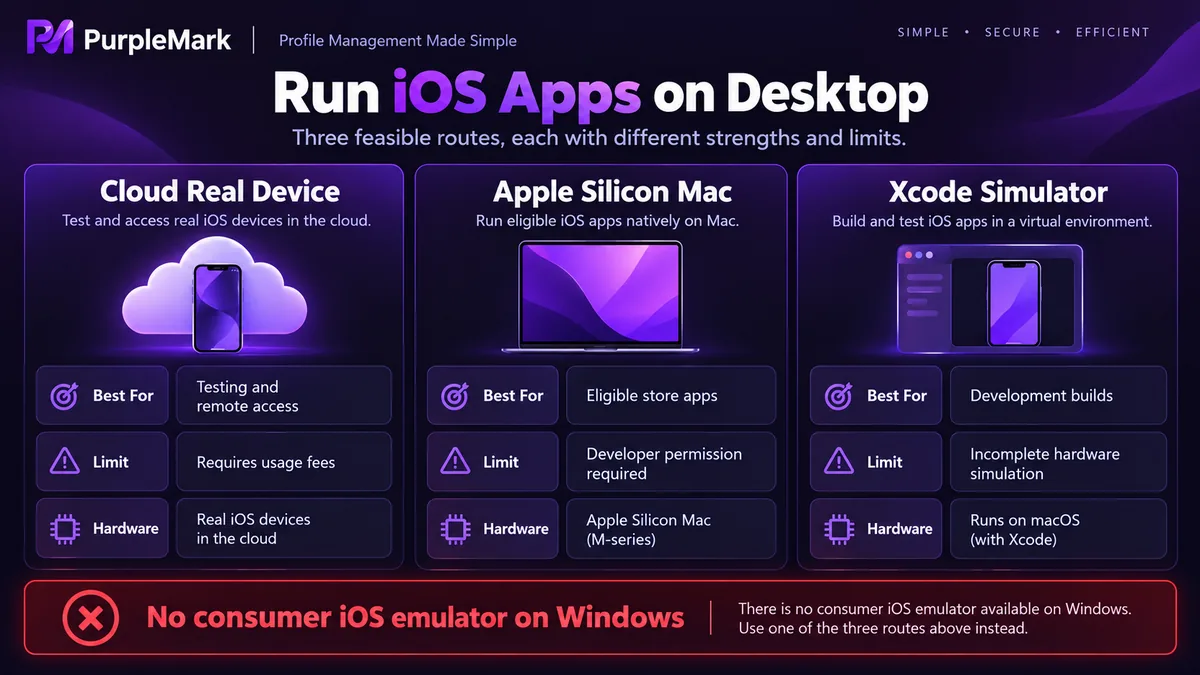1200x675 pixels.
Task: Click the 'Cloud Real Device' heading
Action: pos(220,191)
